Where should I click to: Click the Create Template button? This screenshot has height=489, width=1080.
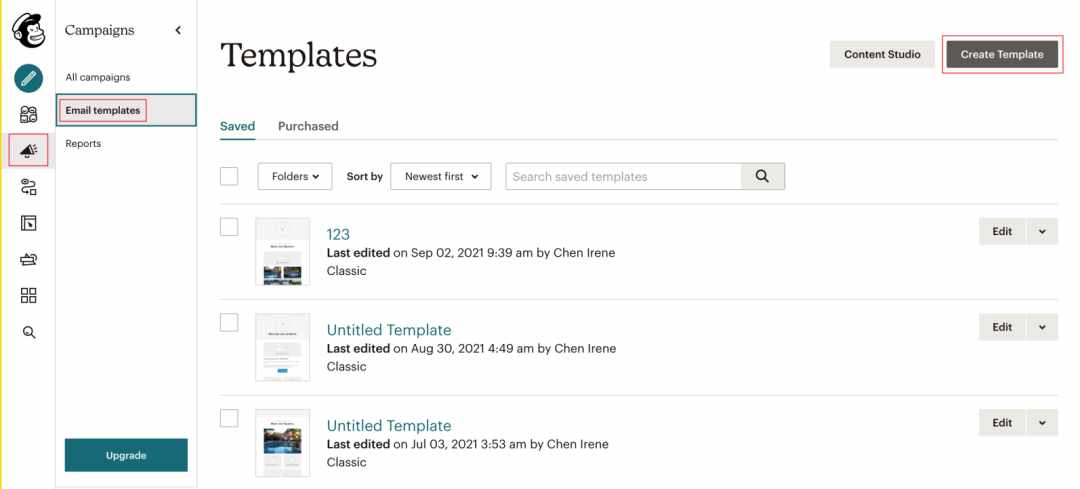tap(1002, 54)
